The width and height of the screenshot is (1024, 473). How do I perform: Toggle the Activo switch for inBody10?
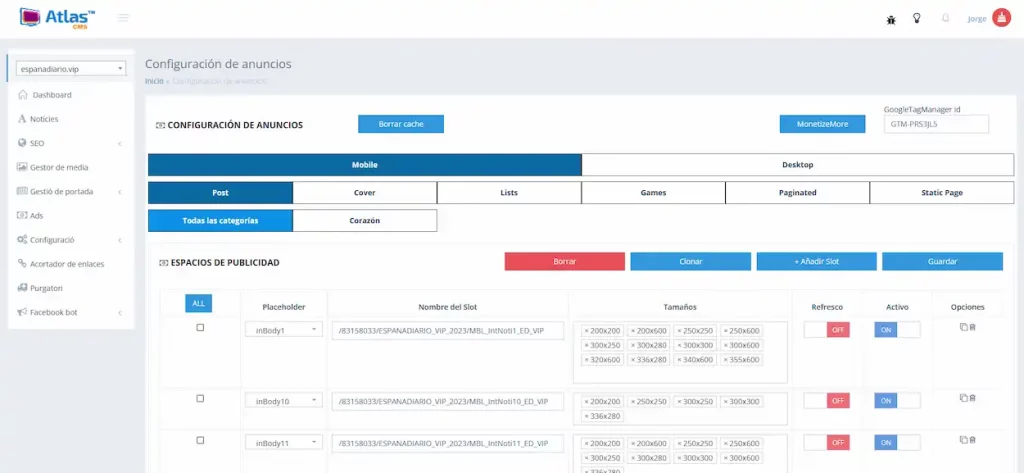(896, 400)
